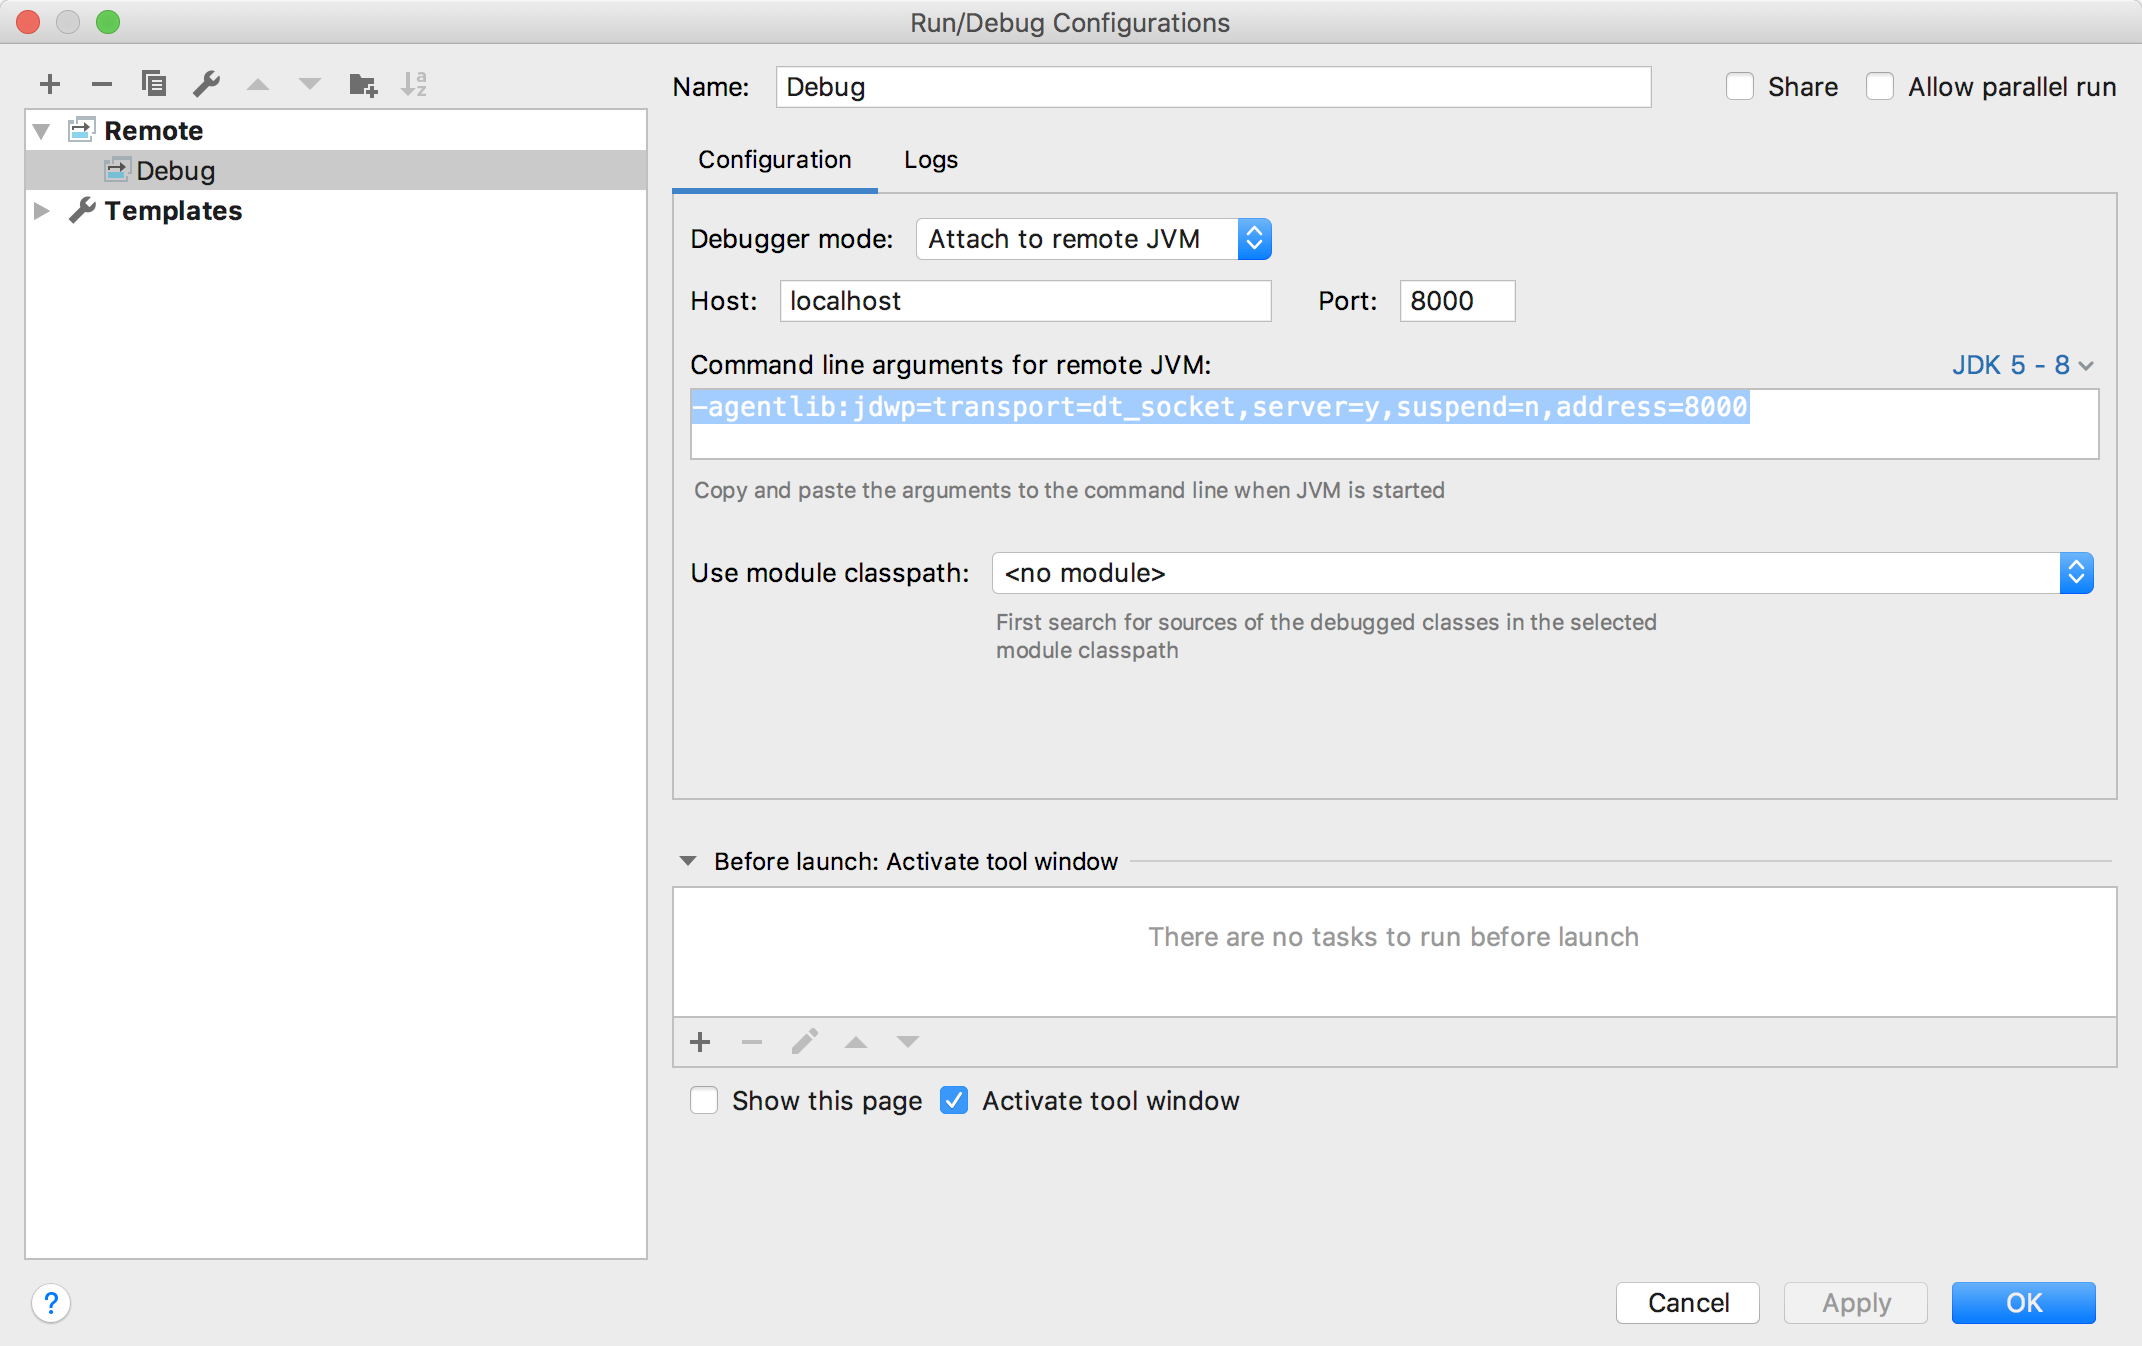2142x1346 pixels.
Task: Sort configurations alphabetically icon
Action: 414,84
